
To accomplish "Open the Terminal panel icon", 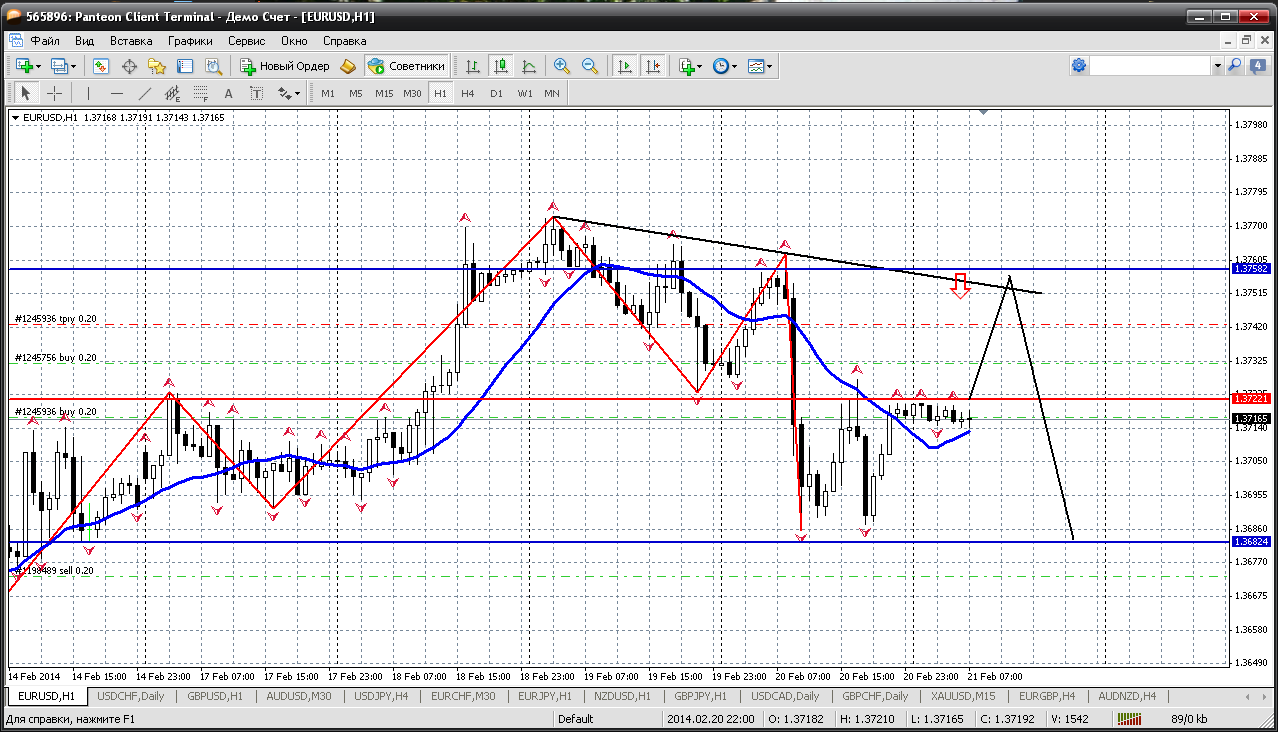I will pos(185,66).
